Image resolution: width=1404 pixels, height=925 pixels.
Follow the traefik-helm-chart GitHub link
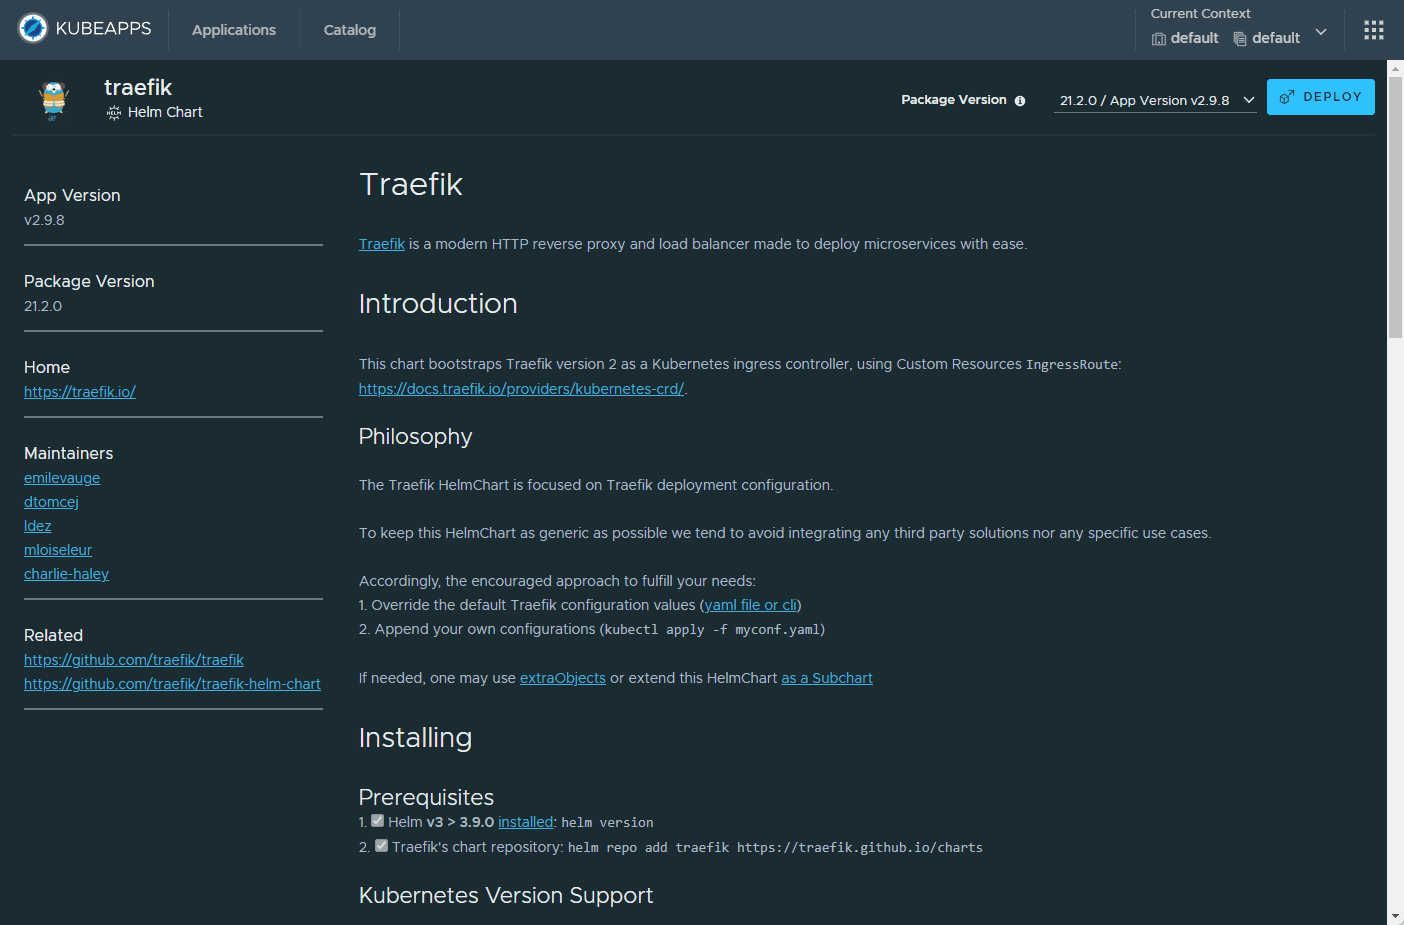tap(172, 684)
